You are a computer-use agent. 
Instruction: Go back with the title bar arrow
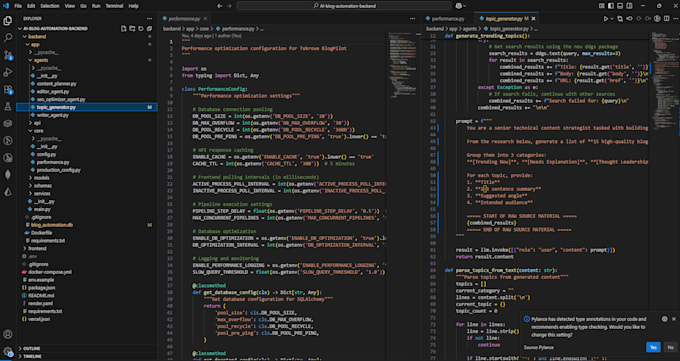[219, 6]
